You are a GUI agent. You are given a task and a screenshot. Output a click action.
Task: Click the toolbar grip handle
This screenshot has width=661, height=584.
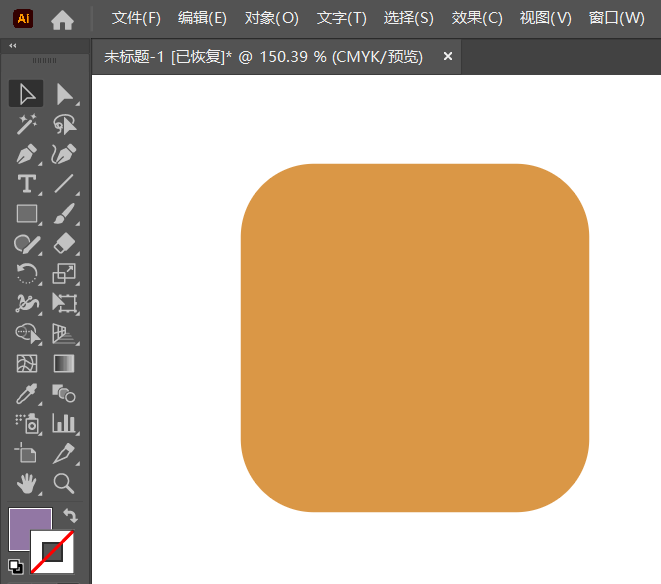pyautogui.click(x=45, y=61)
